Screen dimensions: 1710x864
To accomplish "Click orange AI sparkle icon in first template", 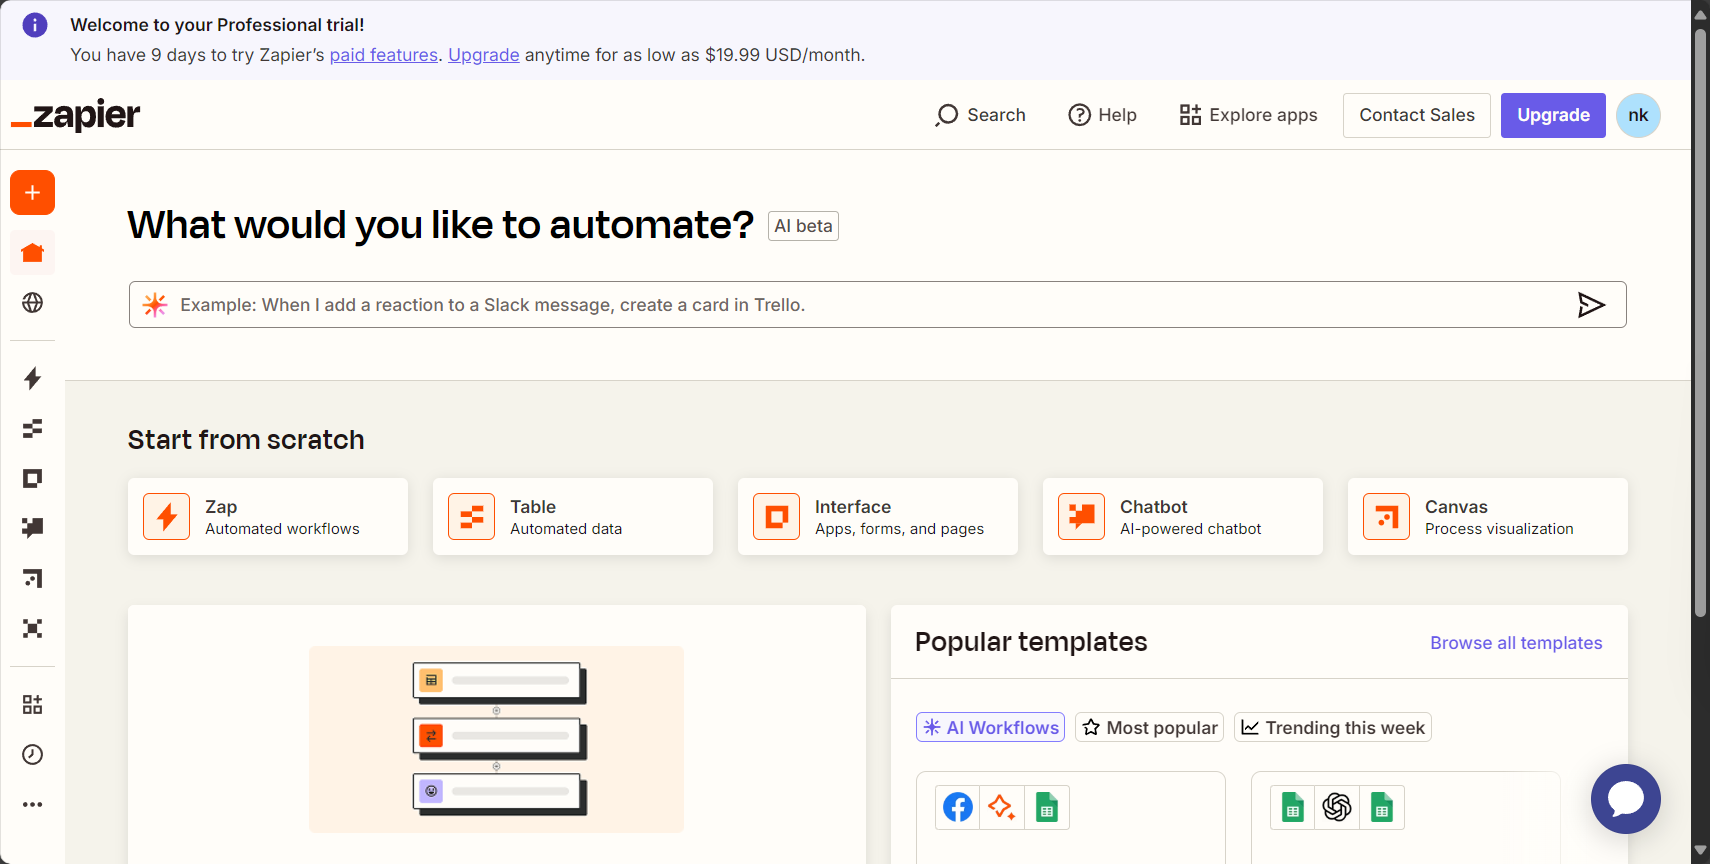I will (x=1002, y=807).
